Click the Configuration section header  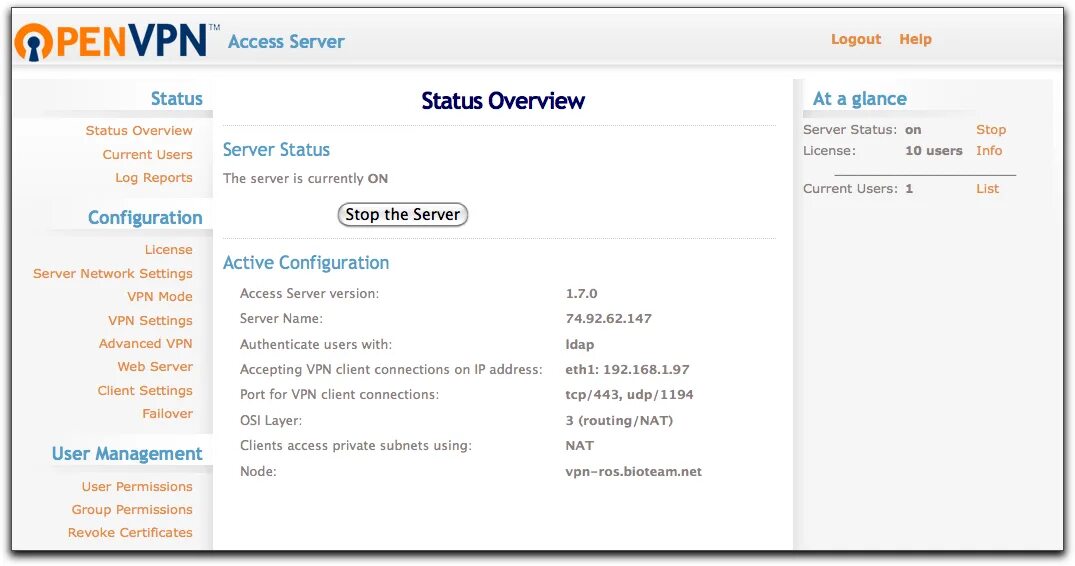coord(145,217)
